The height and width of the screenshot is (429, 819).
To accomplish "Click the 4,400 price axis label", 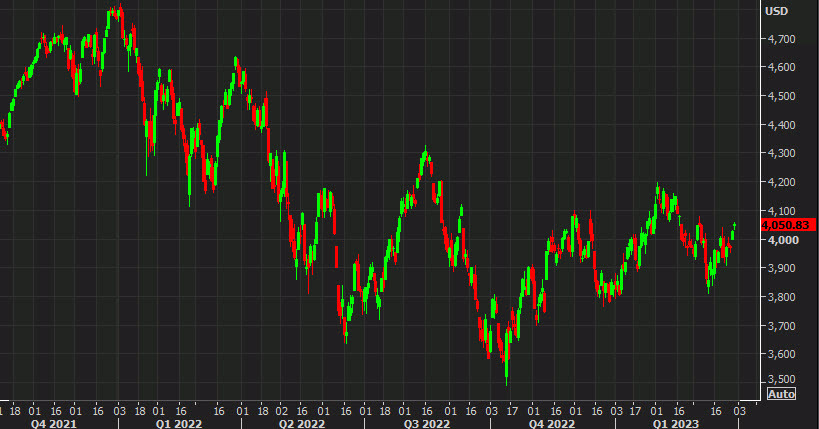I will tap(781, 125).
